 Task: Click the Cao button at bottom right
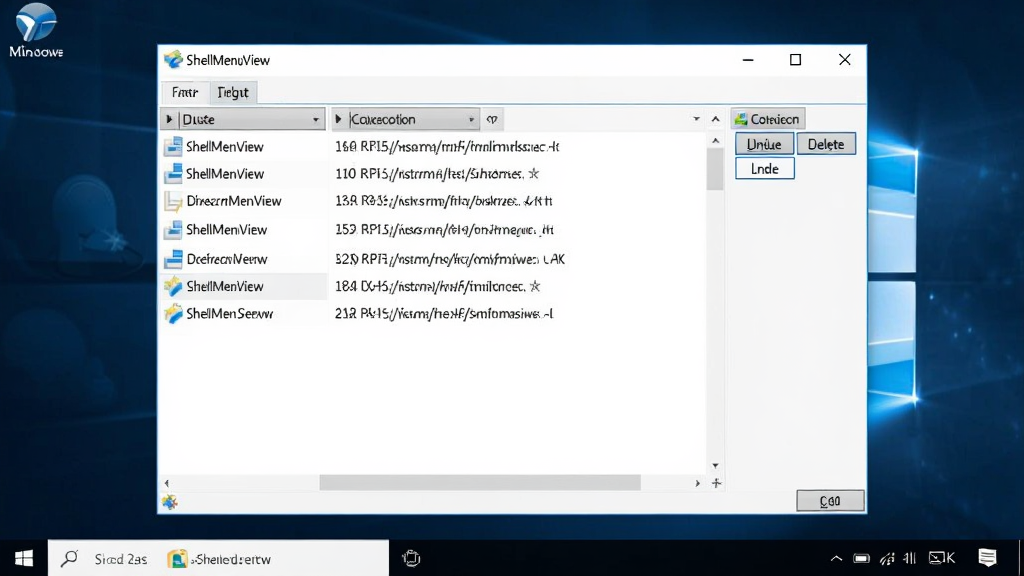coord(830,501)
